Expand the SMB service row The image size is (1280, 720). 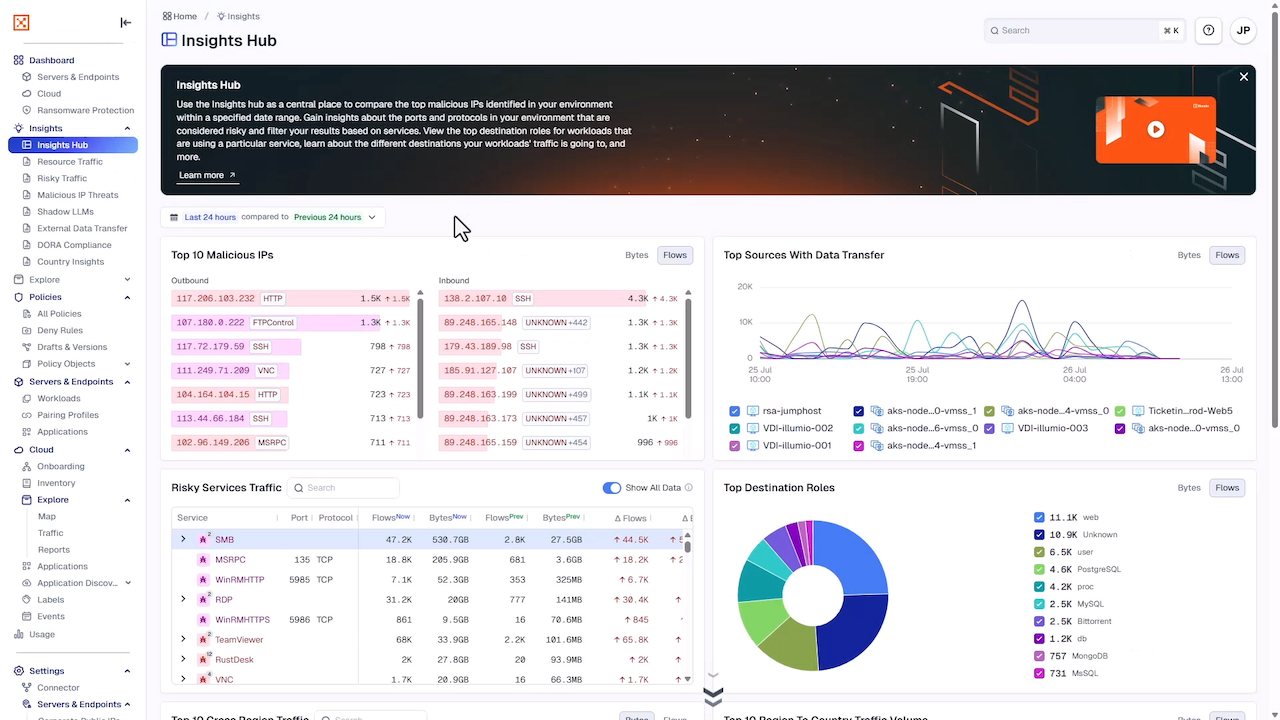pyautogui.click(x=183, y=539)
